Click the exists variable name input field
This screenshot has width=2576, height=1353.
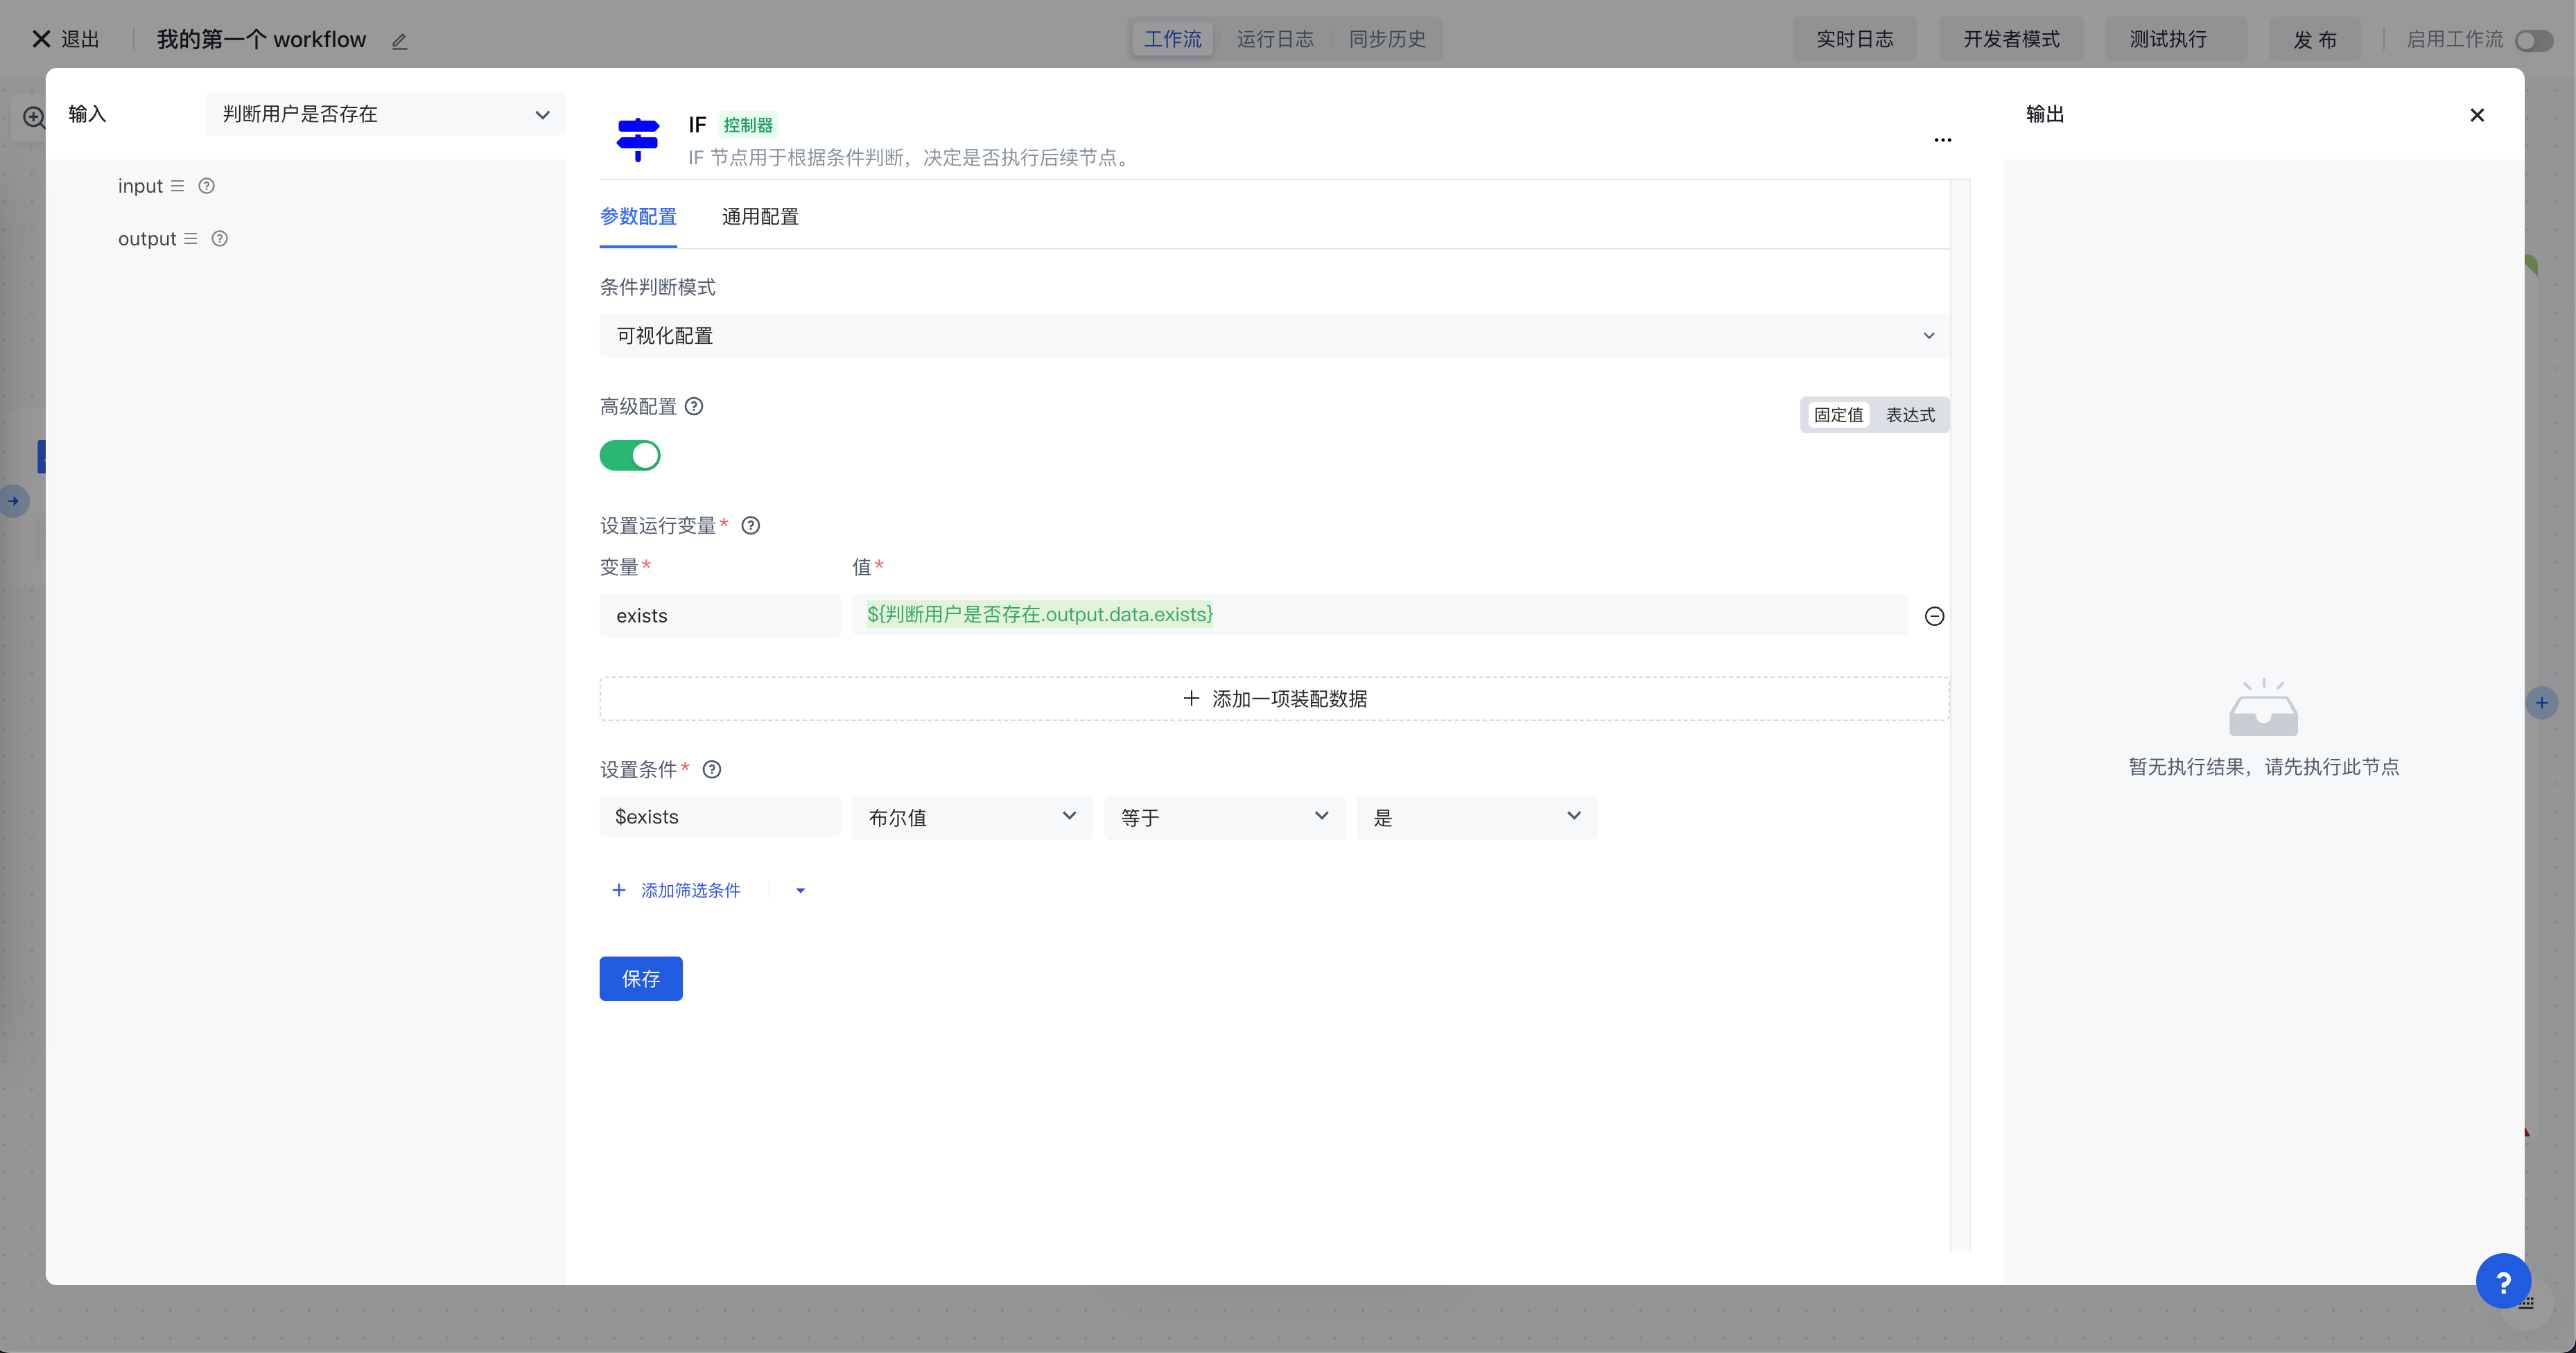(x=719, y=616)
